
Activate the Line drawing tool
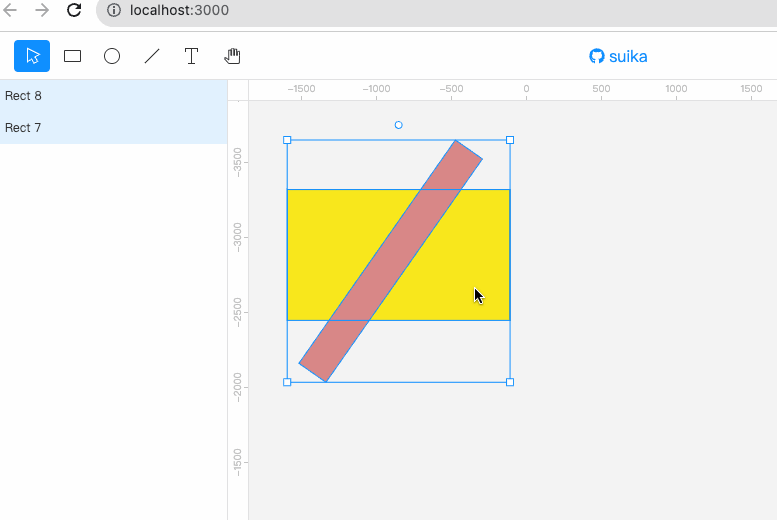152,56
